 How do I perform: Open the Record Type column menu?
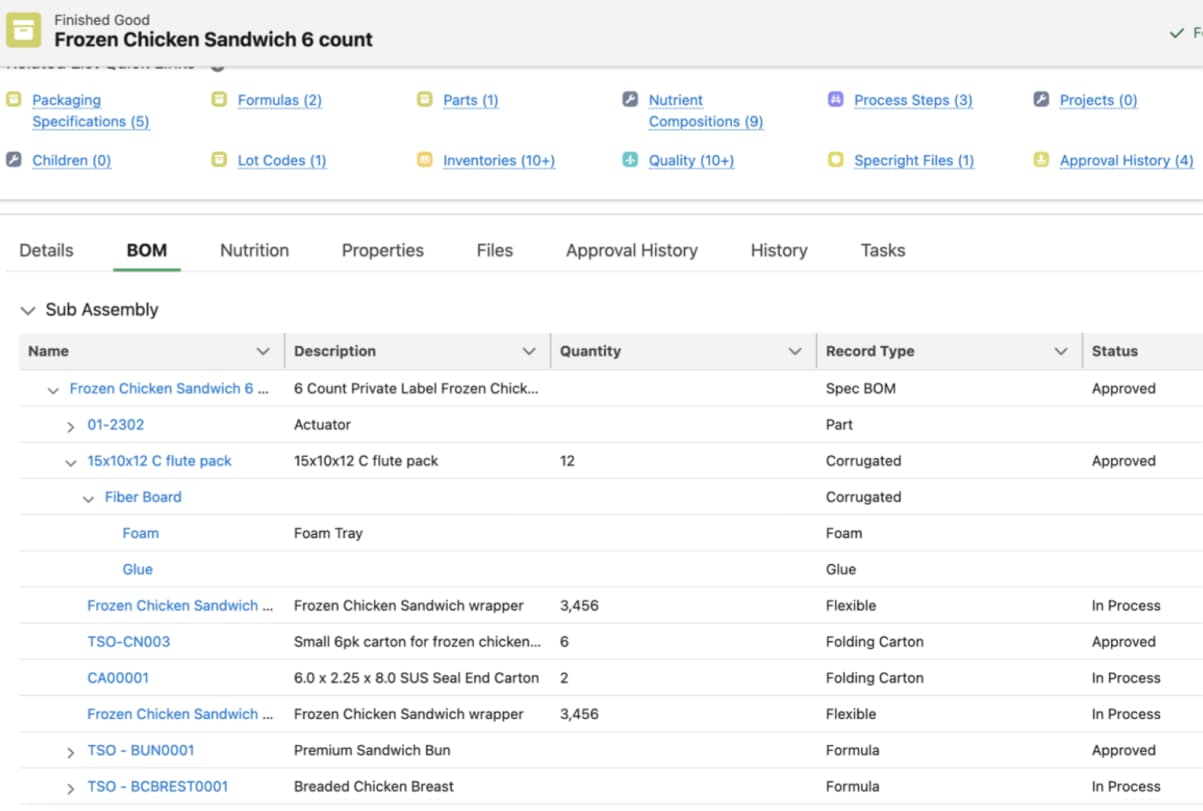1063,351
